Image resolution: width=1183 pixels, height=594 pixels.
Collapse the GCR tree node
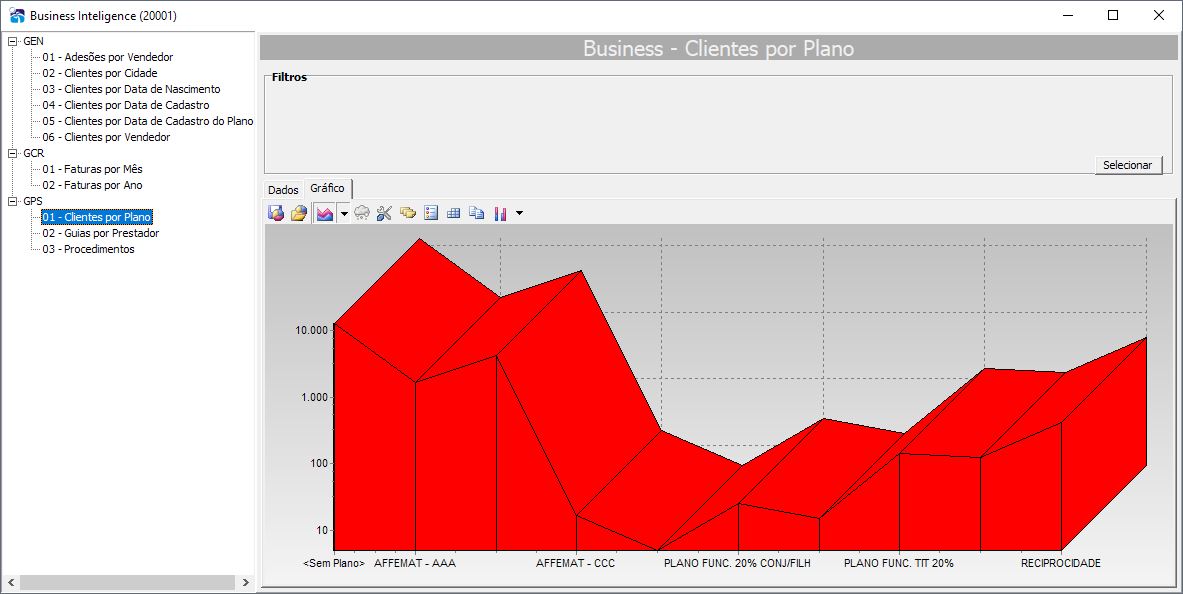pos(12,153)
